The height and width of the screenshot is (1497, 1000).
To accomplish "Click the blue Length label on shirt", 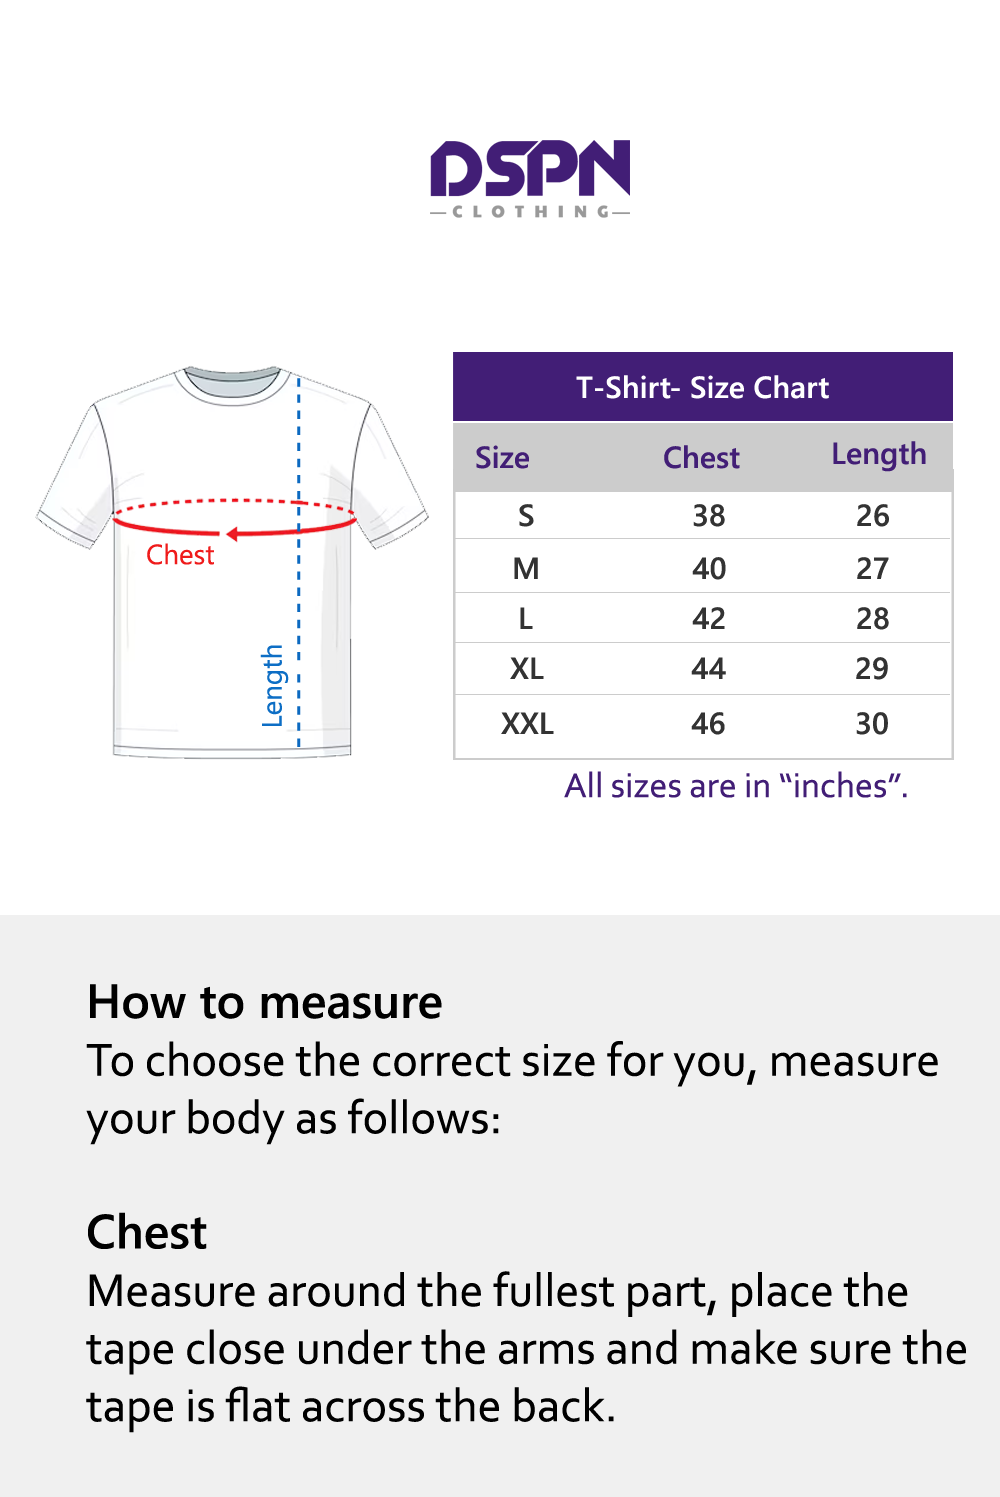I will pos(272,686).
